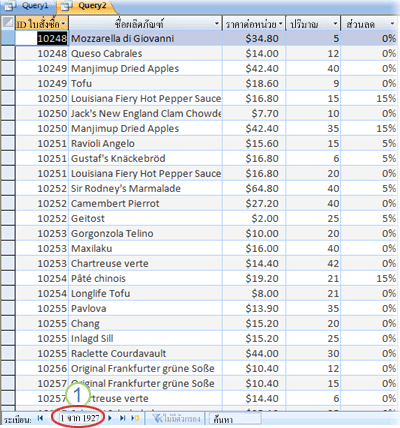Image resolution: width=400 pixels, height=428 pixels.
Task: Click Jack's New England Clam Chowder cell
Action: click(145, 113)
